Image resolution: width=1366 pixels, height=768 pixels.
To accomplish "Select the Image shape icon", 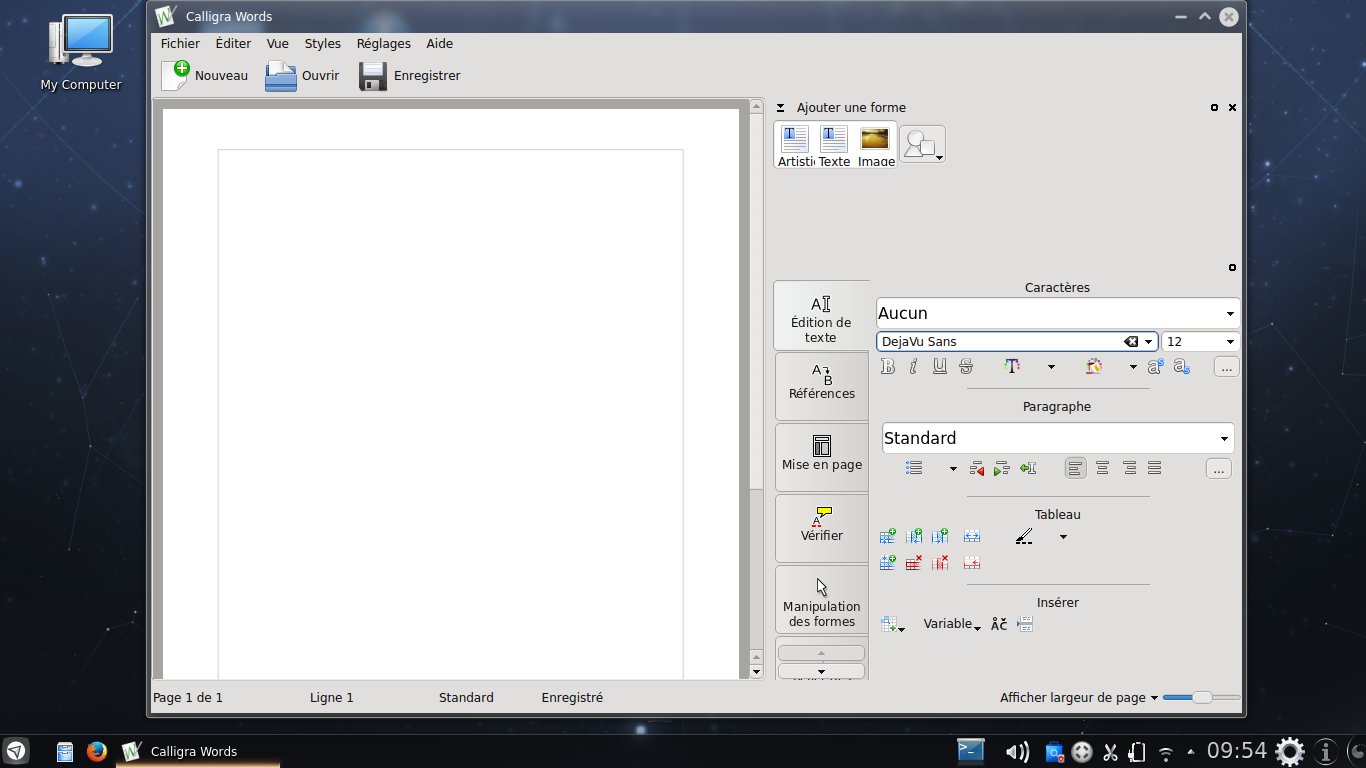I will click(x=875, y=146).
